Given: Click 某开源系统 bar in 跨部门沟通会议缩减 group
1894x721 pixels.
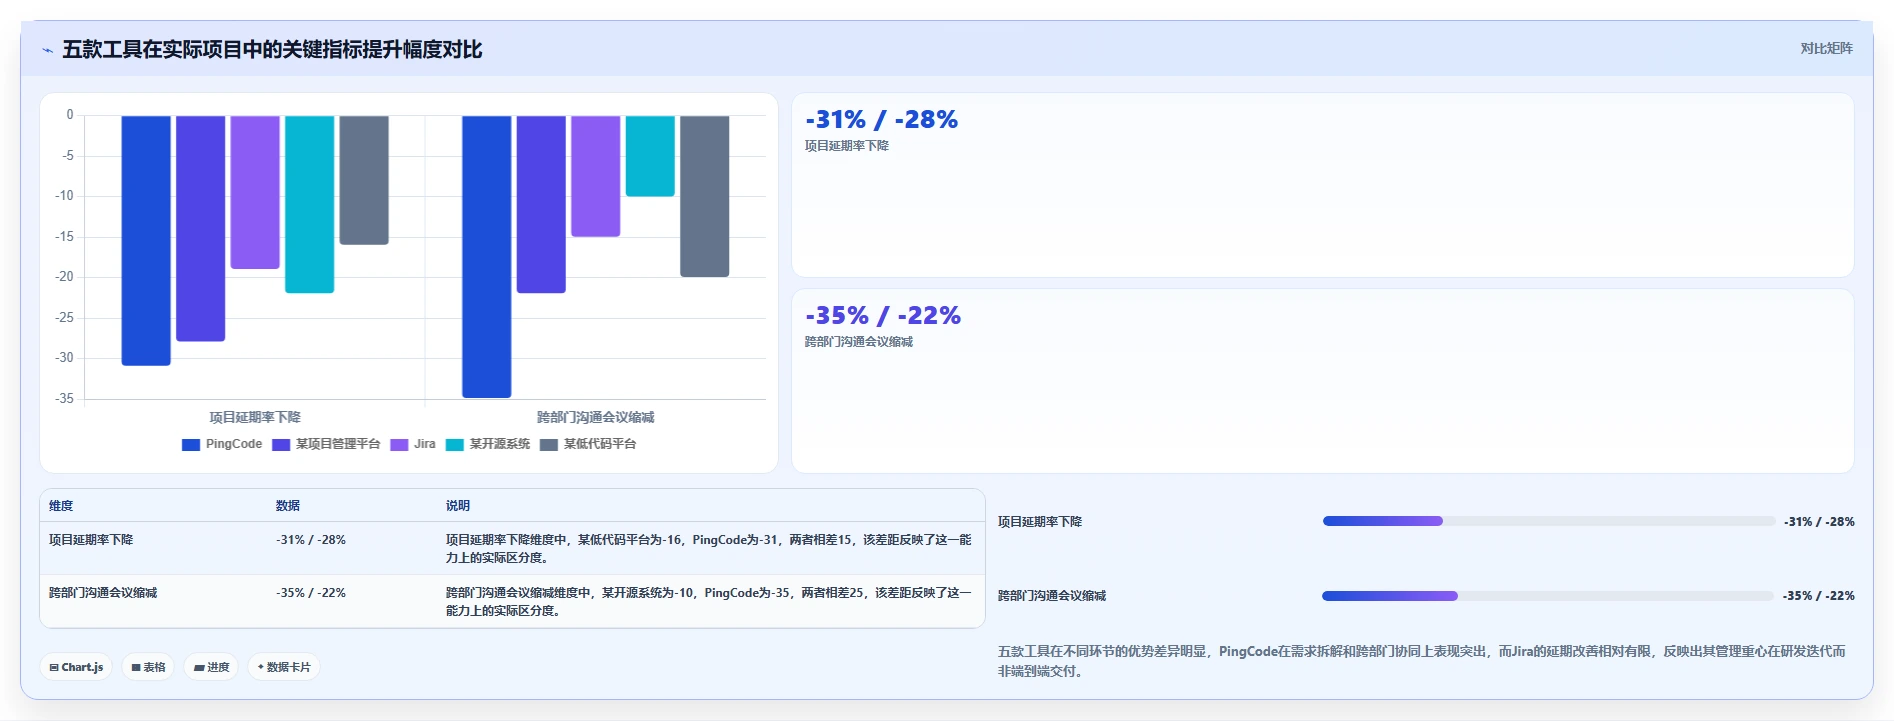Looking at the screenshot, I should click(650, 156).
